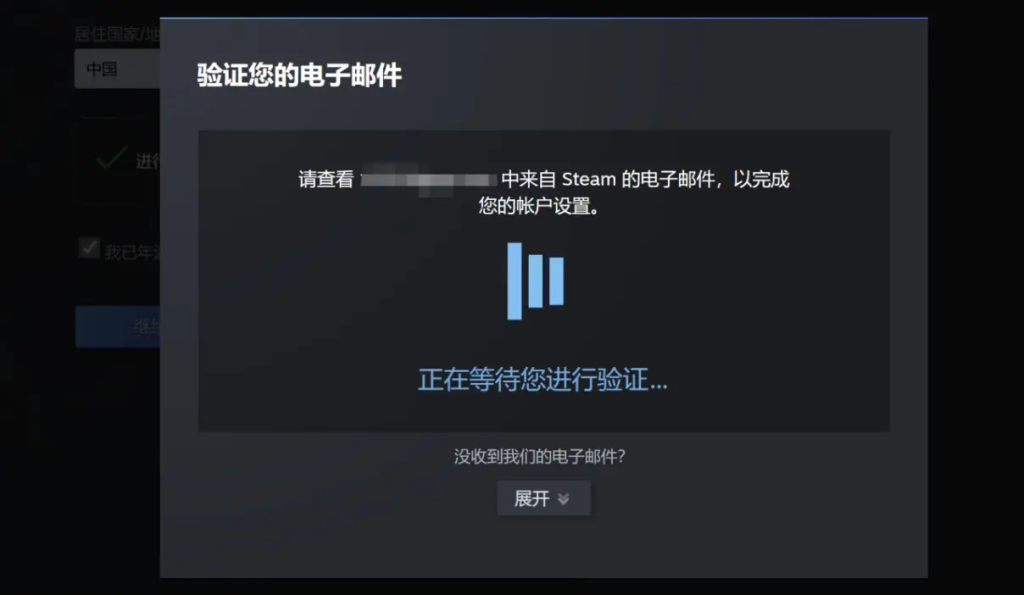The image size is (1024, 595).
Task: Click the 进行 text beside the green checkmark
Action: tap(148, 161)
